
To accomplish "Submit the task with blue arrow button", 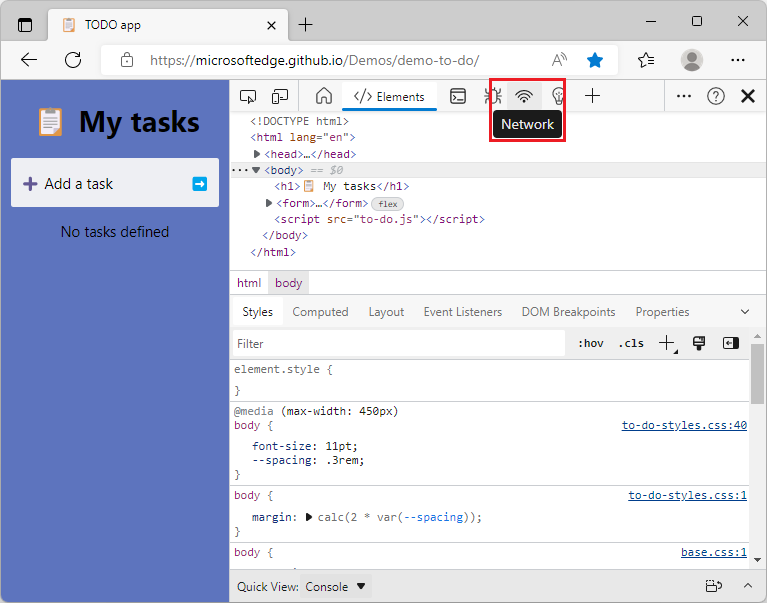I will point(200,184).
